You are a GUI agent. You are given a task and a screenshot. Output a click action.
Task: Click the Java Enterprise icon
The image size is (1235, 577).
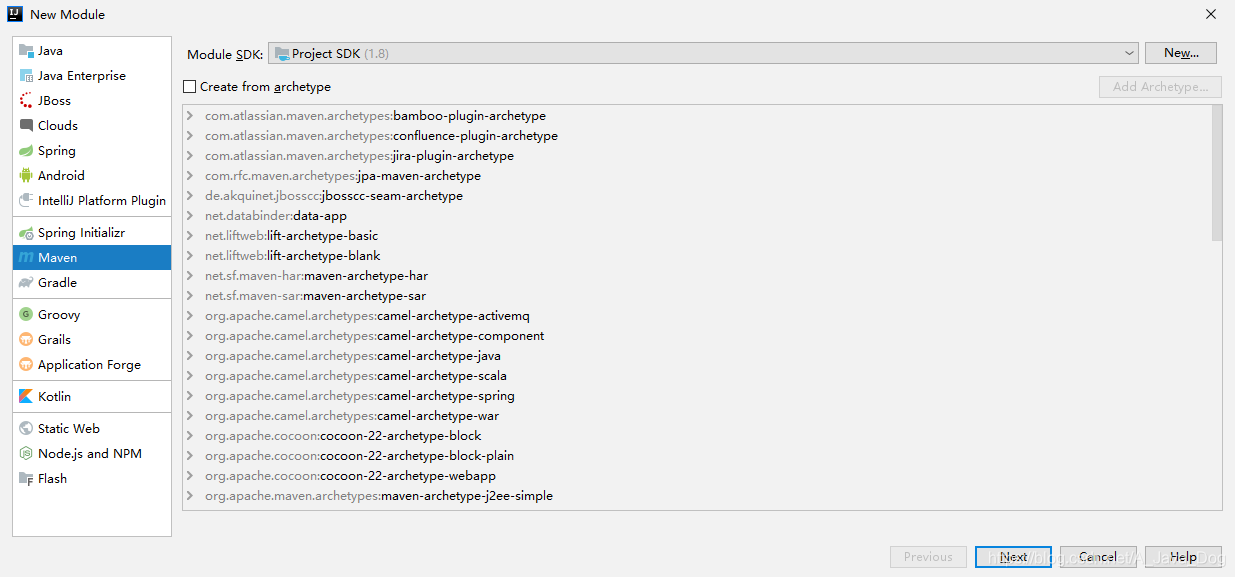click(x=26, y=76)
